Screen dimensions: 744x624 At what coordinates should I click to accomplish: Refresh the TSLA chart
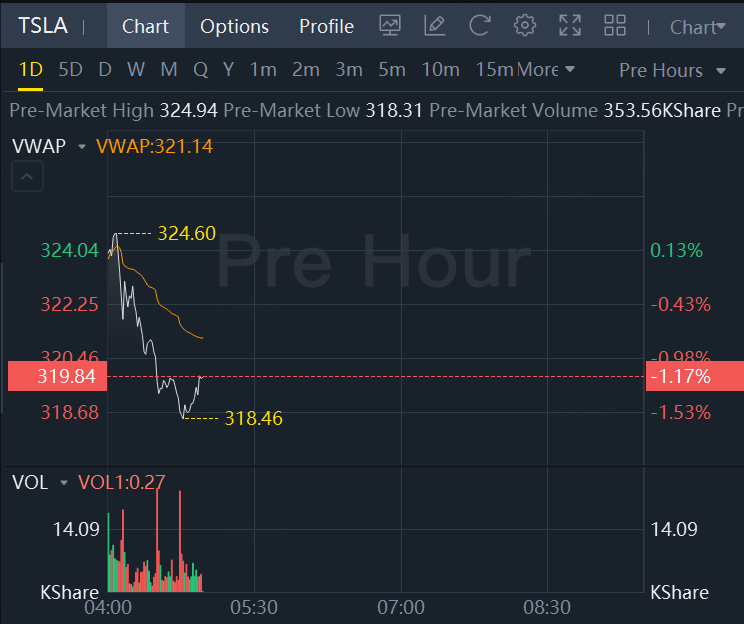479,26
